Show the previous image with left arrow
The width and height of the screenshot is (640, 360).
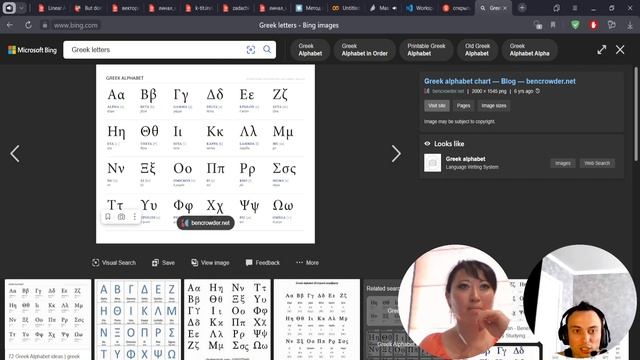[15, 154]
